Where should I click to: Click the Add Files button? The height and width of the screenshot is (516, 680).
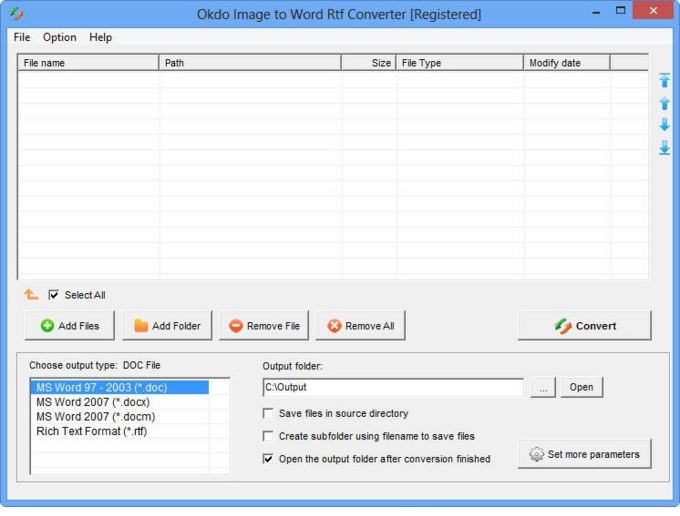70,326
